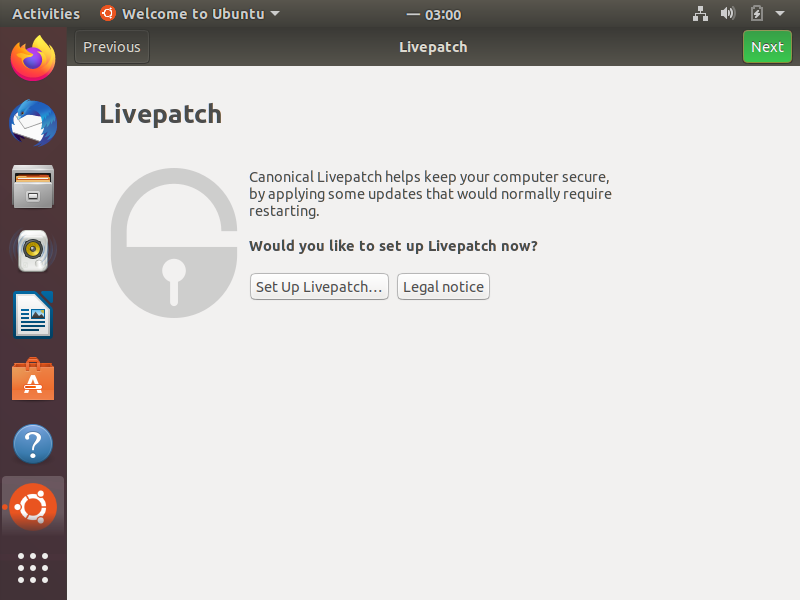Image resolution: width=800 pixels, height=600 pixels.
Task: Click the Livepatch page heading
Action: (x=161, y=114)
